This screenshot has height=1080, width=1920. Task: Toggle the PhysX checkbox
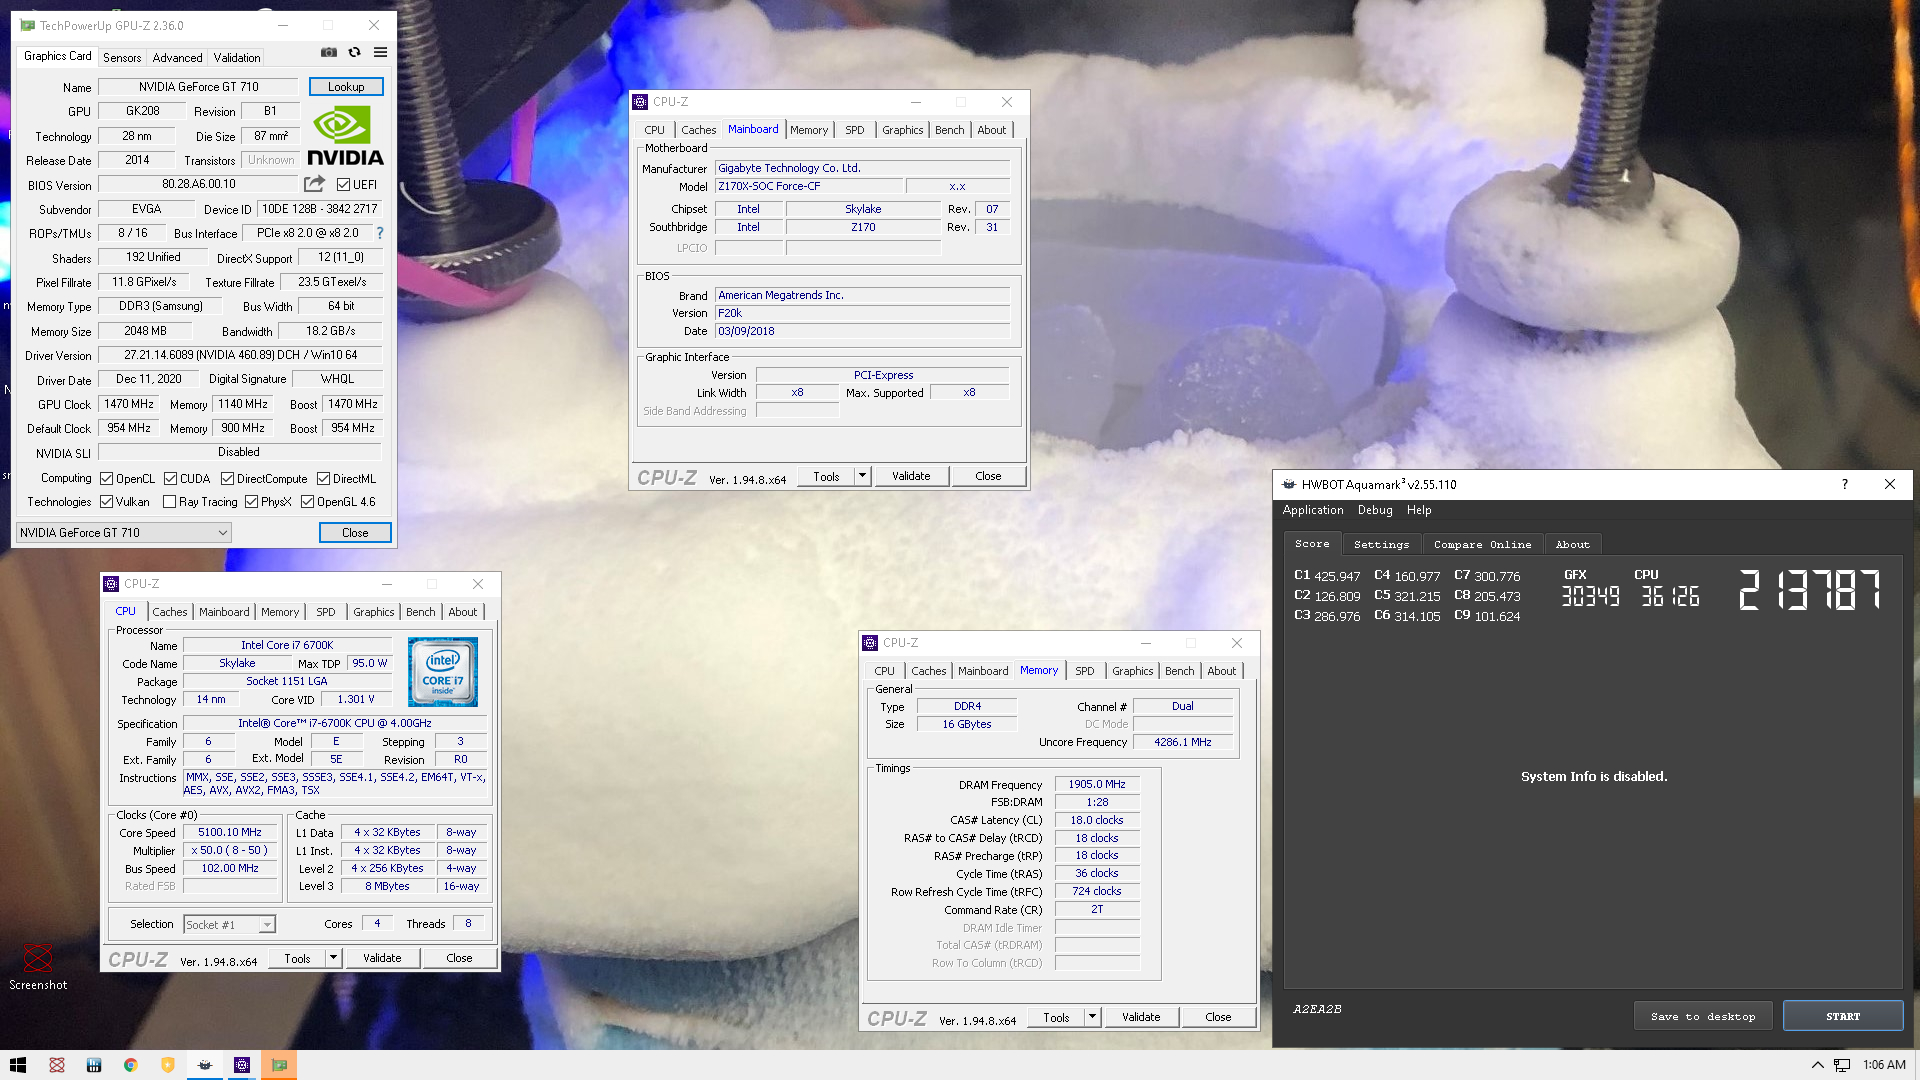[x=251, y=502]
